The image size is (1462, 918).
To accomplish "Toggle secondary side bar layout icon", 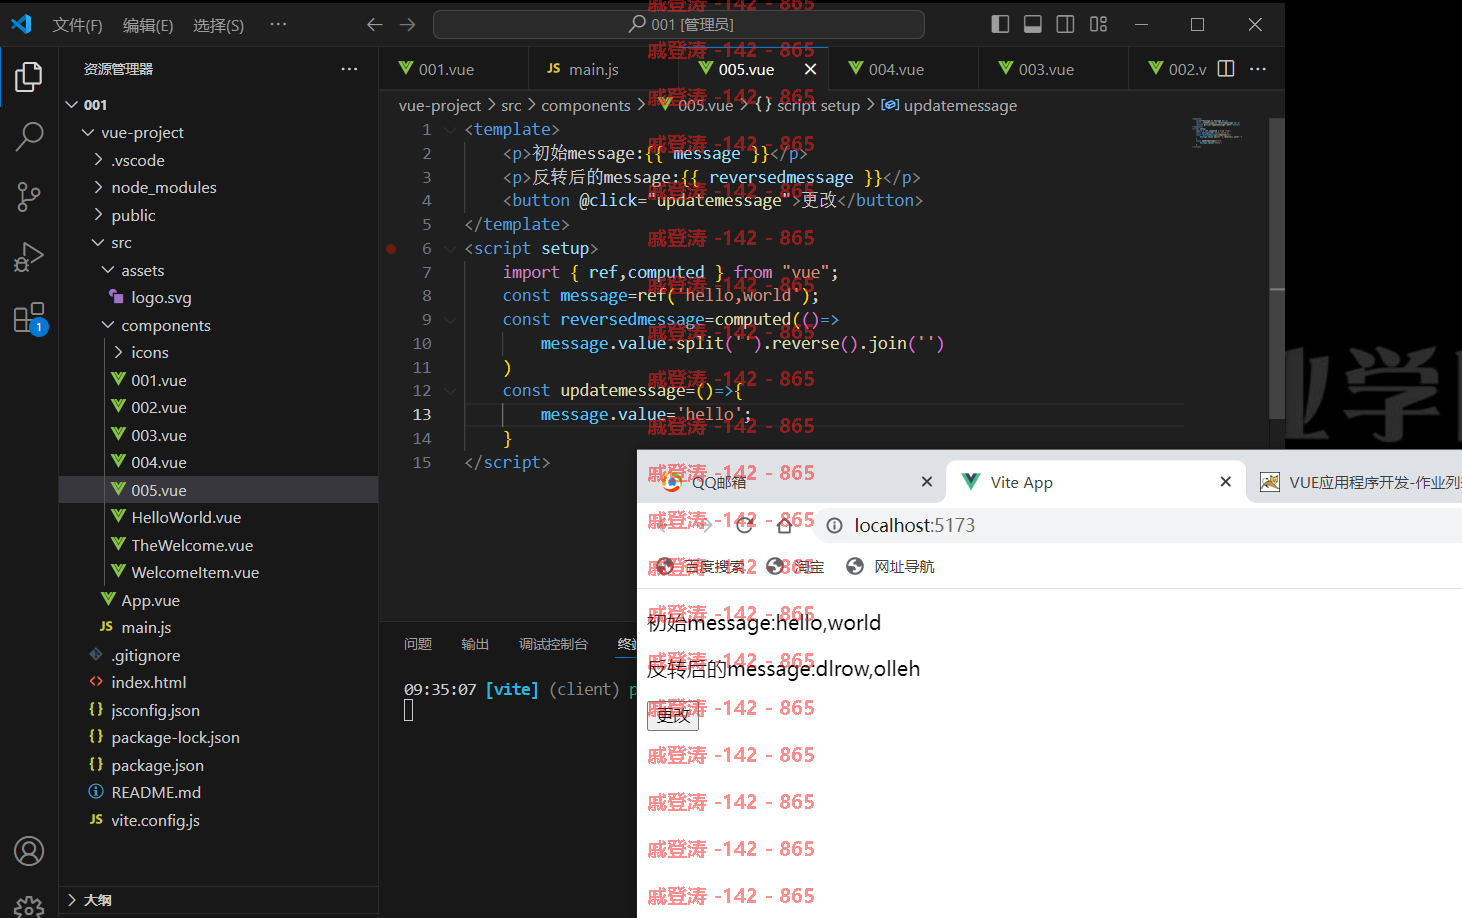I will [x=1066, y=24].
